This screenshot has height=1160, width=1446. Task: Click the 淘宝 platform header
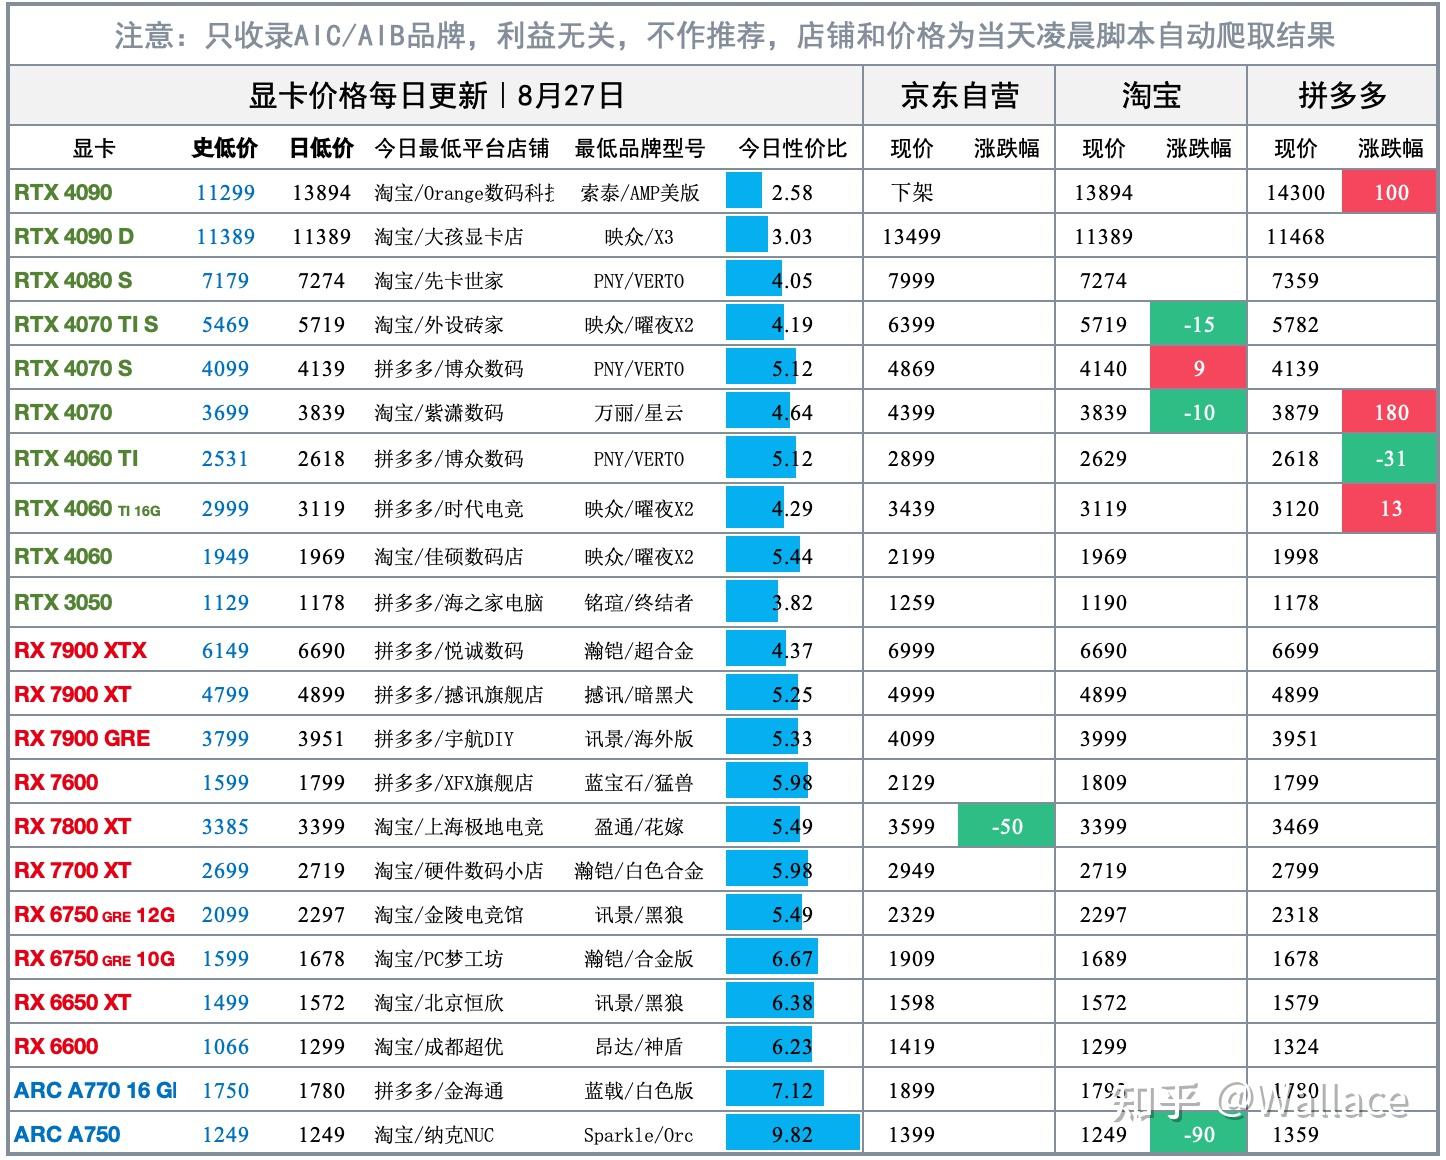1151,96
